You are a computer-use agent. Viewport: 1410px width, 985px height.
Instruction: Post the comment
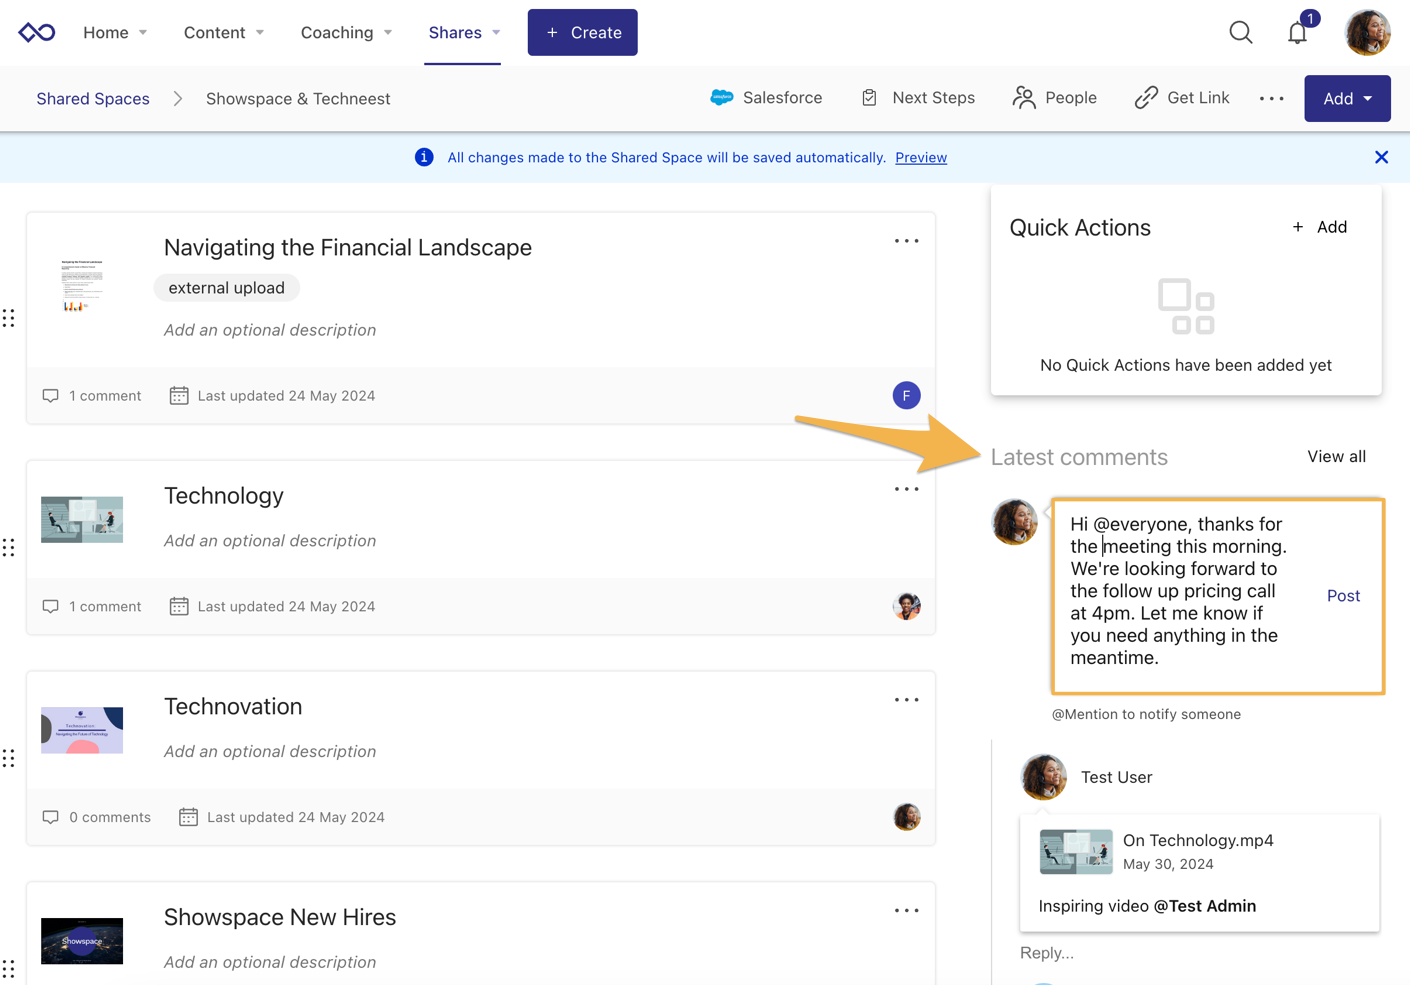1342,595
